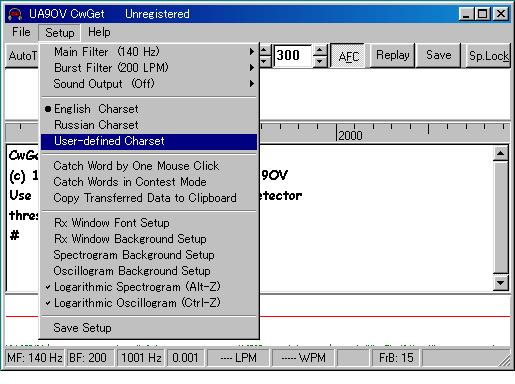The width and height of the screenshot is (515, 384).
Task: Decrease the 300 value with down arrow
Action: click(319, 61)
